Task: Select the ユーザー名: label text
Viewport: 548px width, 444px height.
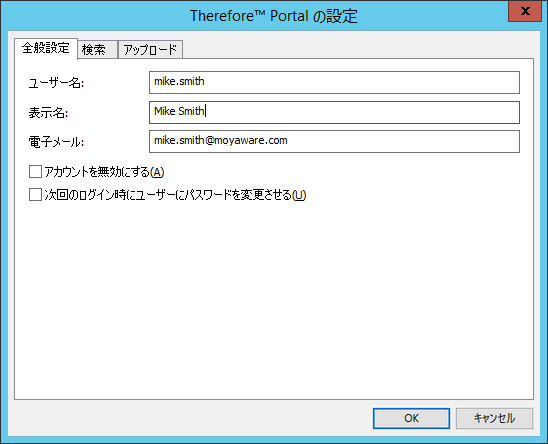Action: [x=56, y=83]
